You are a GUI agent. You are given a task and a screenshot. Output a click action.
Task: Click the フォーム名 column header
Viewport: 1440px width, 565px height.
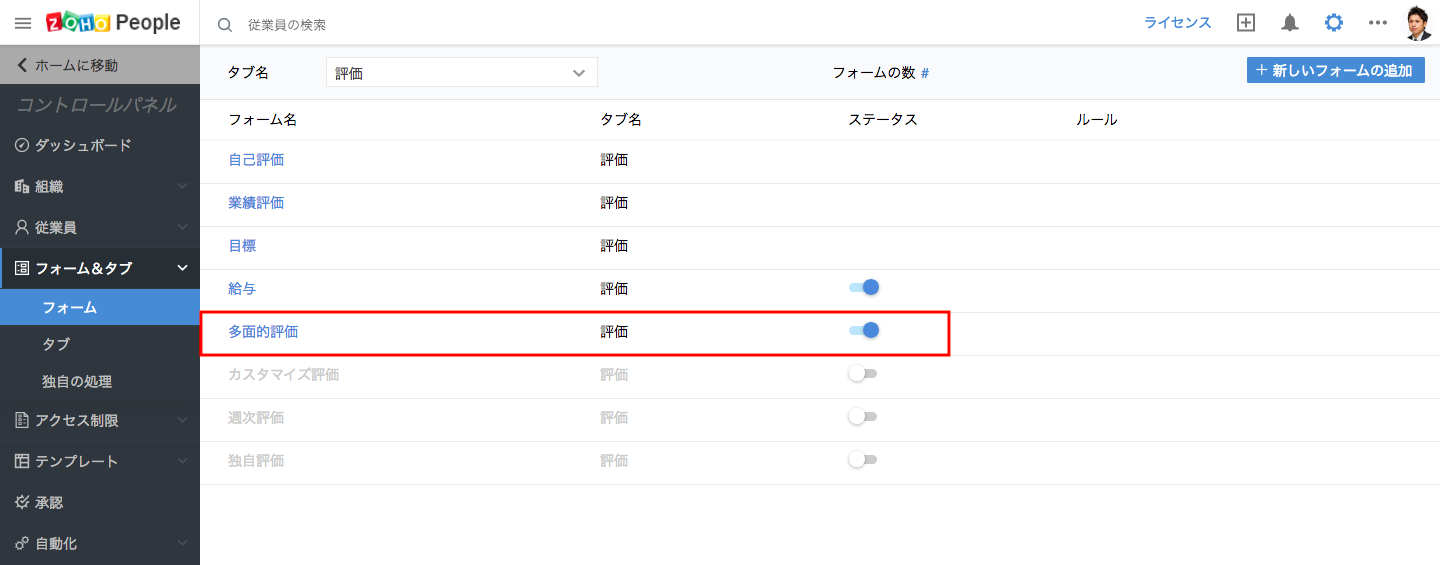point(262,120)
